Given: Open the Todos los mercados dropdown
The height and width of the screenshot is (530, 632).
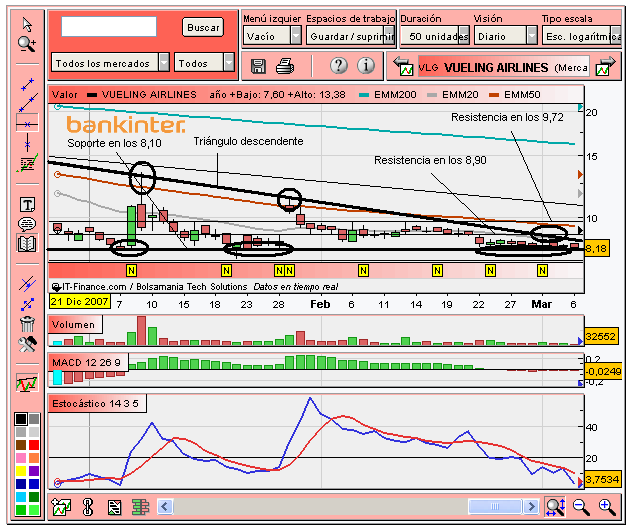Looking at the screenshot, I should click(110, 63).
